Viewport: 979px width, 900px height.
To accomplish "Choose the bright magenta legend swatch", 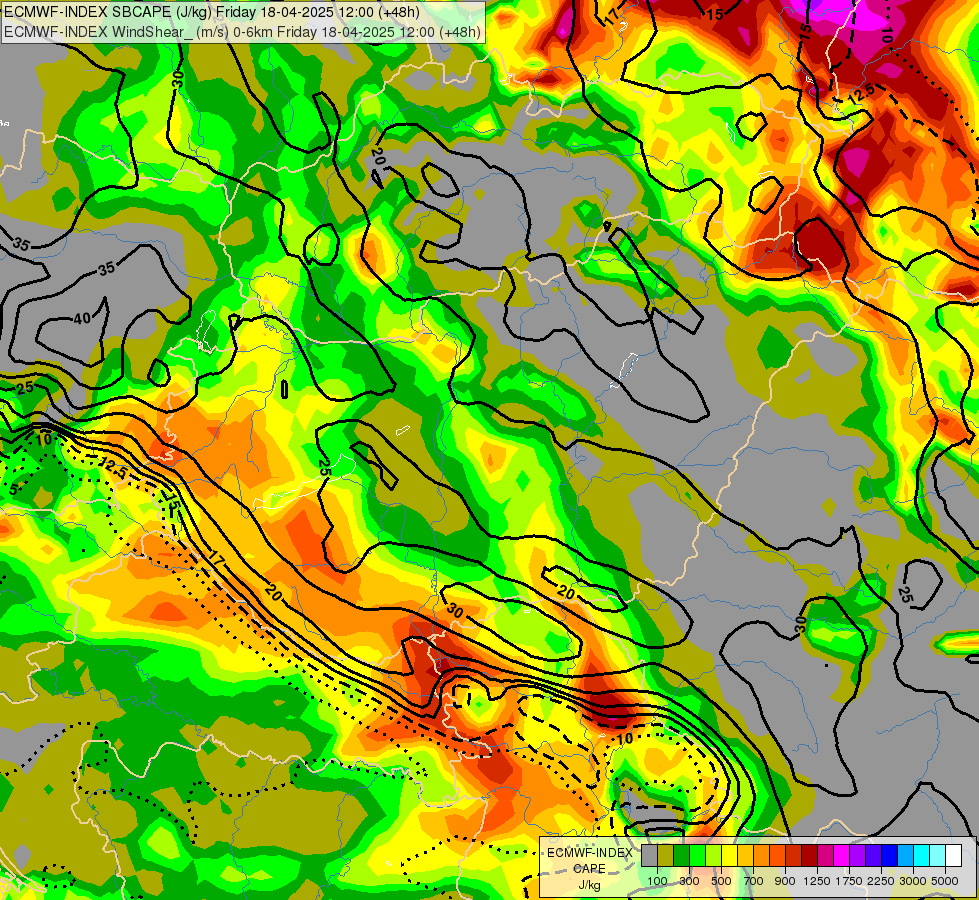I will (842, 856).
